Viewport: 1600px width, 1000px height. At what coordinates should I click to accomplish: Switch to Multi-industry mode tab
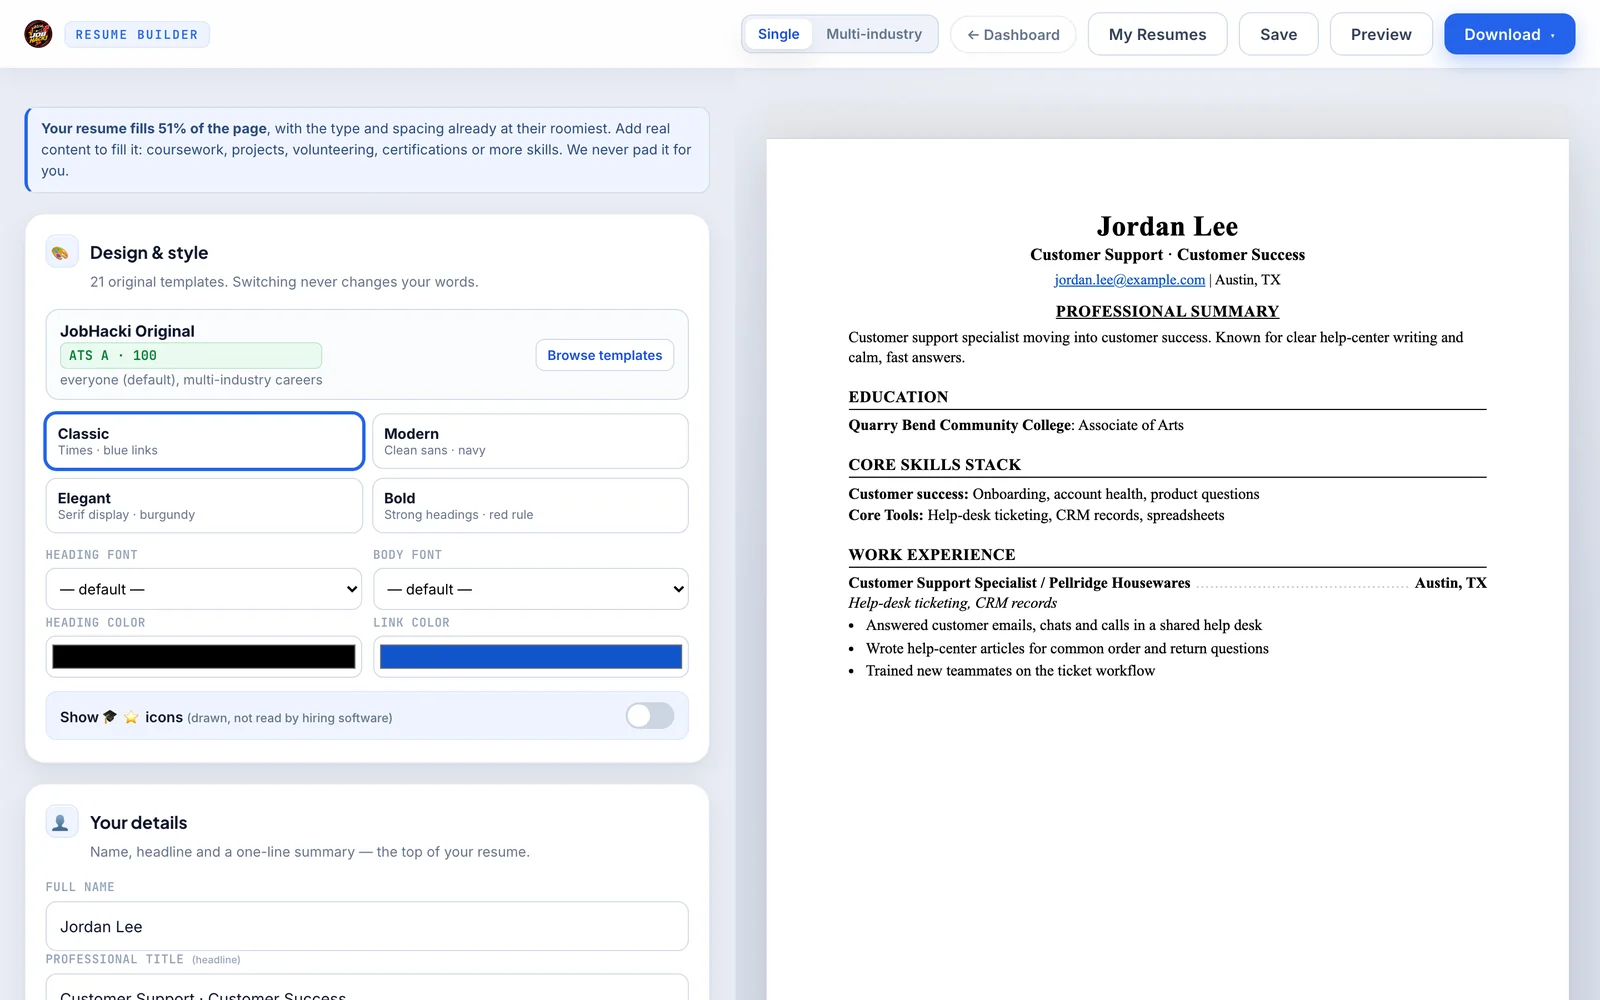point(874,34)
